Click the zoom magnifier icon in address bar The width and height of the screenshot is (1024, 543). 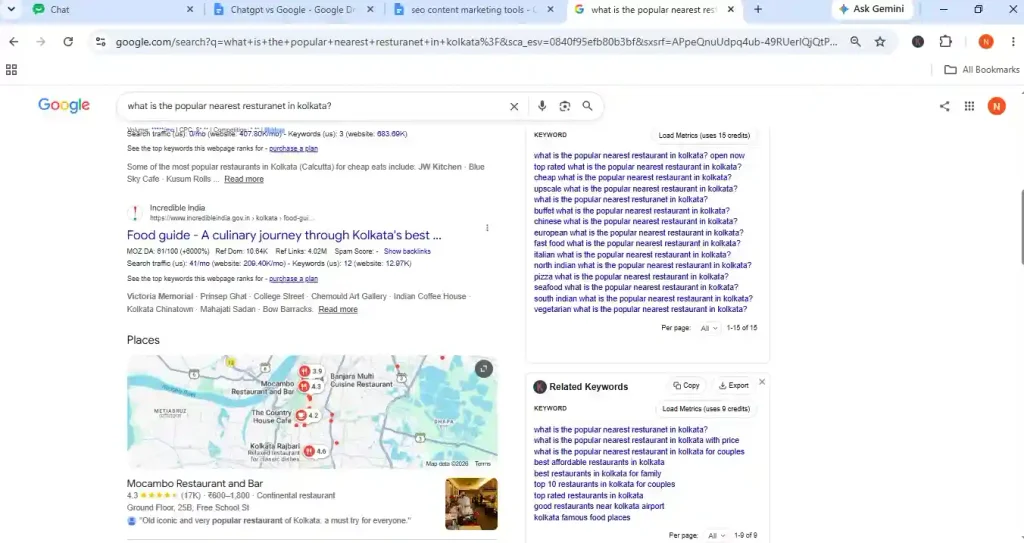(x=855, y=42)
